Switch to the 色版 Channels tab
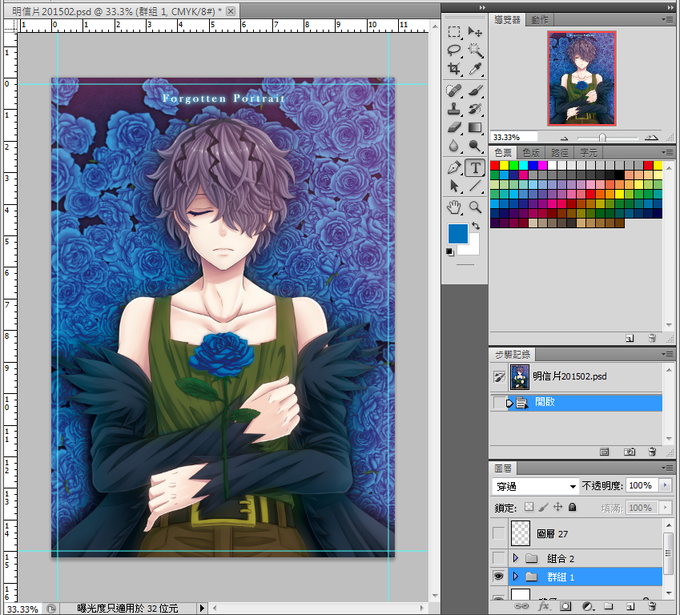Viewport: 680px width, 615px height. pos(531,152)
